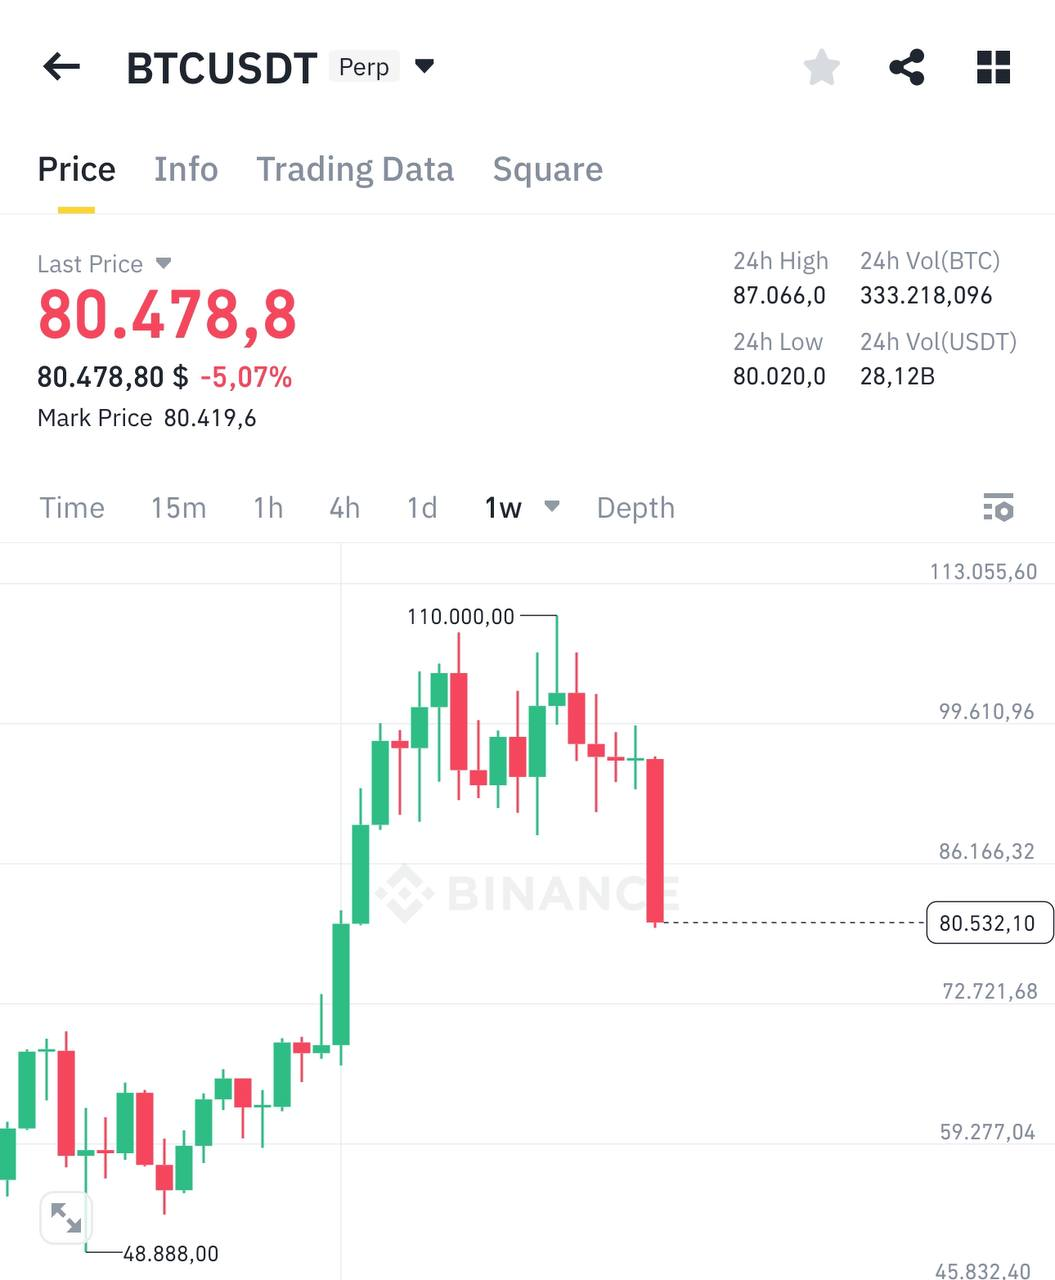This screenshot has width=1055, height=1280.
Task: Tap the share icon in the header
Action: click(906, 67)
